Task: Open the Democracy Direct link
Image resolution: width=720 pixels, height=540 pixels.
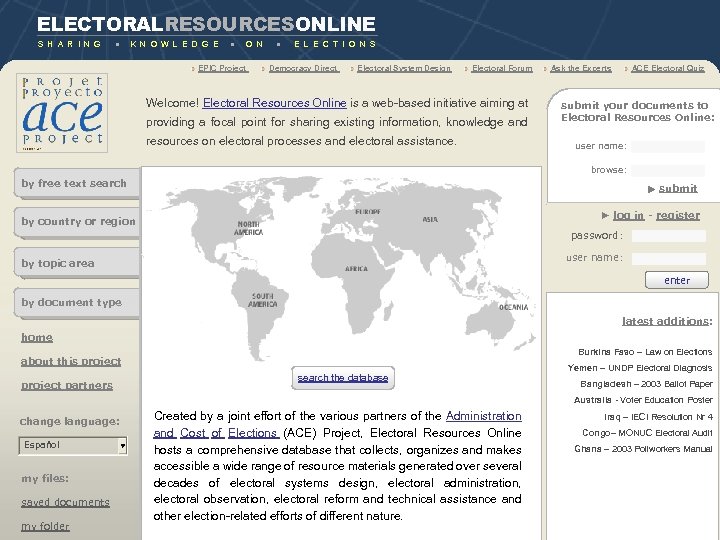Action: pyautogui.click(x=304, y=68)
